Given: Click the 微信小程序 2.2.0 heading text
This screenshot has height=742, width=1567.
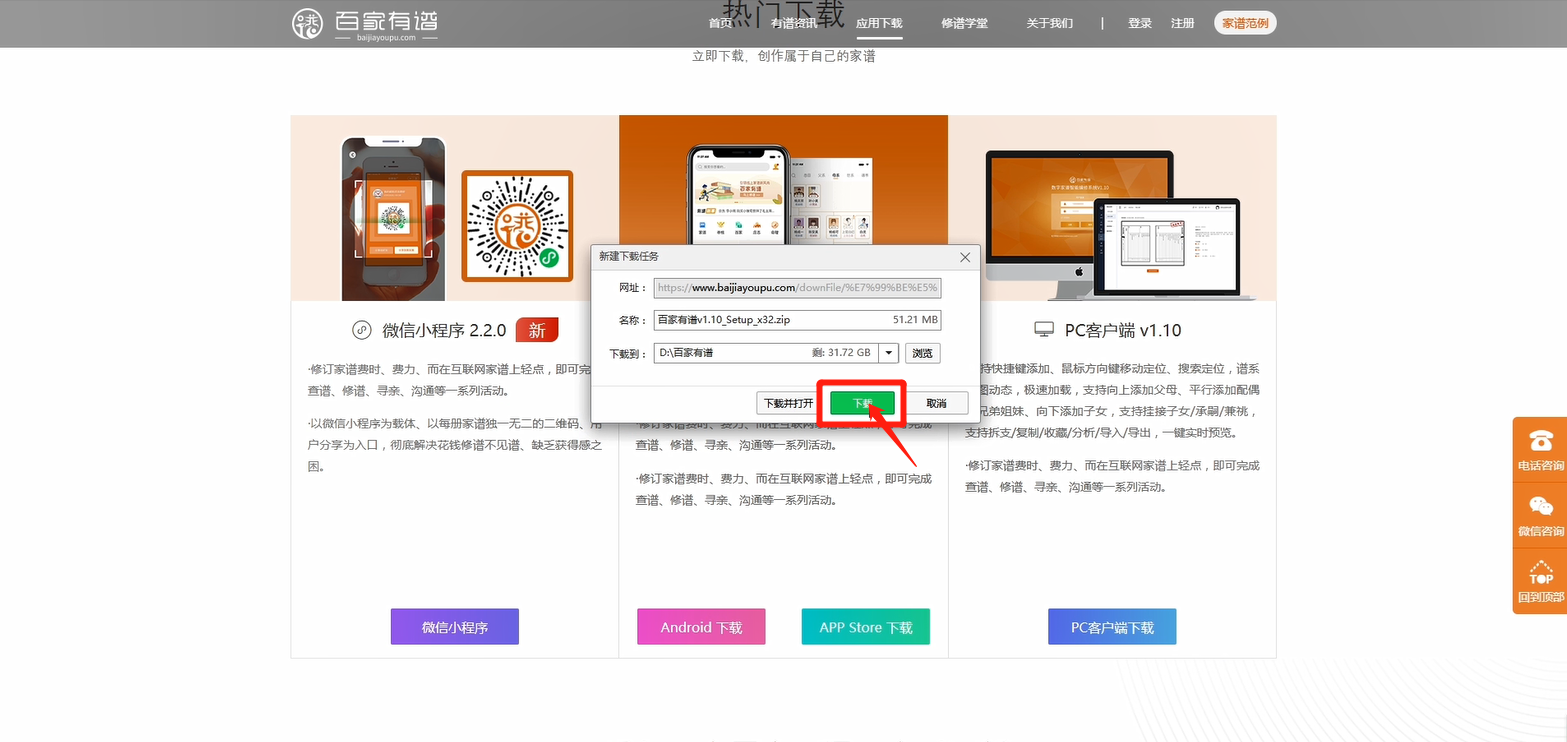Looking at the screenshot, I should (x=445, y=330).
